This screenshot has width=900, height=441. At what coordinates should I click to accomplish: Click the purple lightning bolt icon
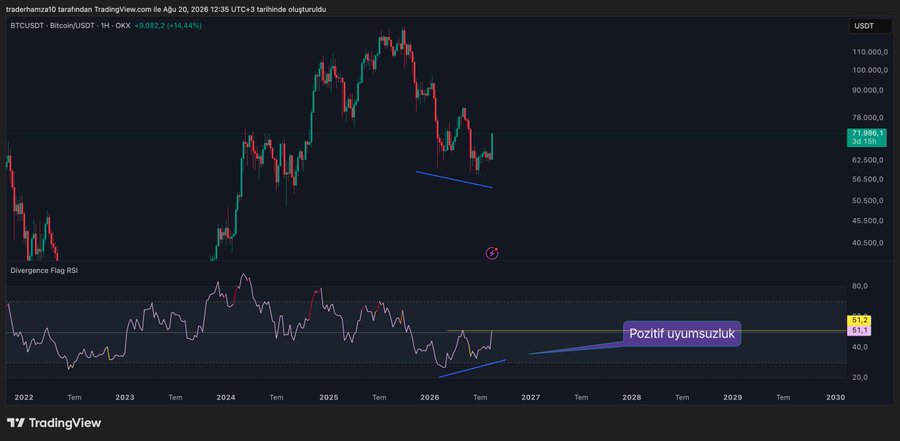pyautogui.click(x=492, y=253)
